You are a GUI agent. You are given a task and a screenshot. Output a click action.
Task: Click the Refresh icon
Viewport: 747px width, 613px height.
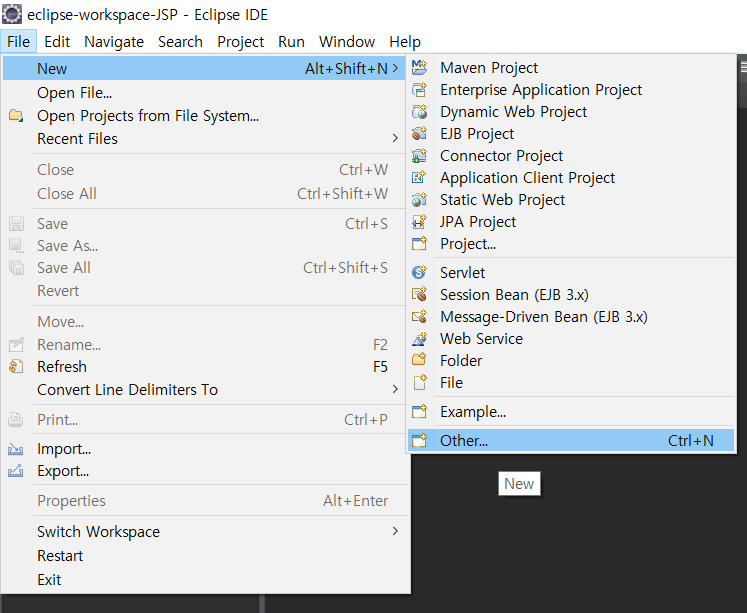click(x=16, y=366)
